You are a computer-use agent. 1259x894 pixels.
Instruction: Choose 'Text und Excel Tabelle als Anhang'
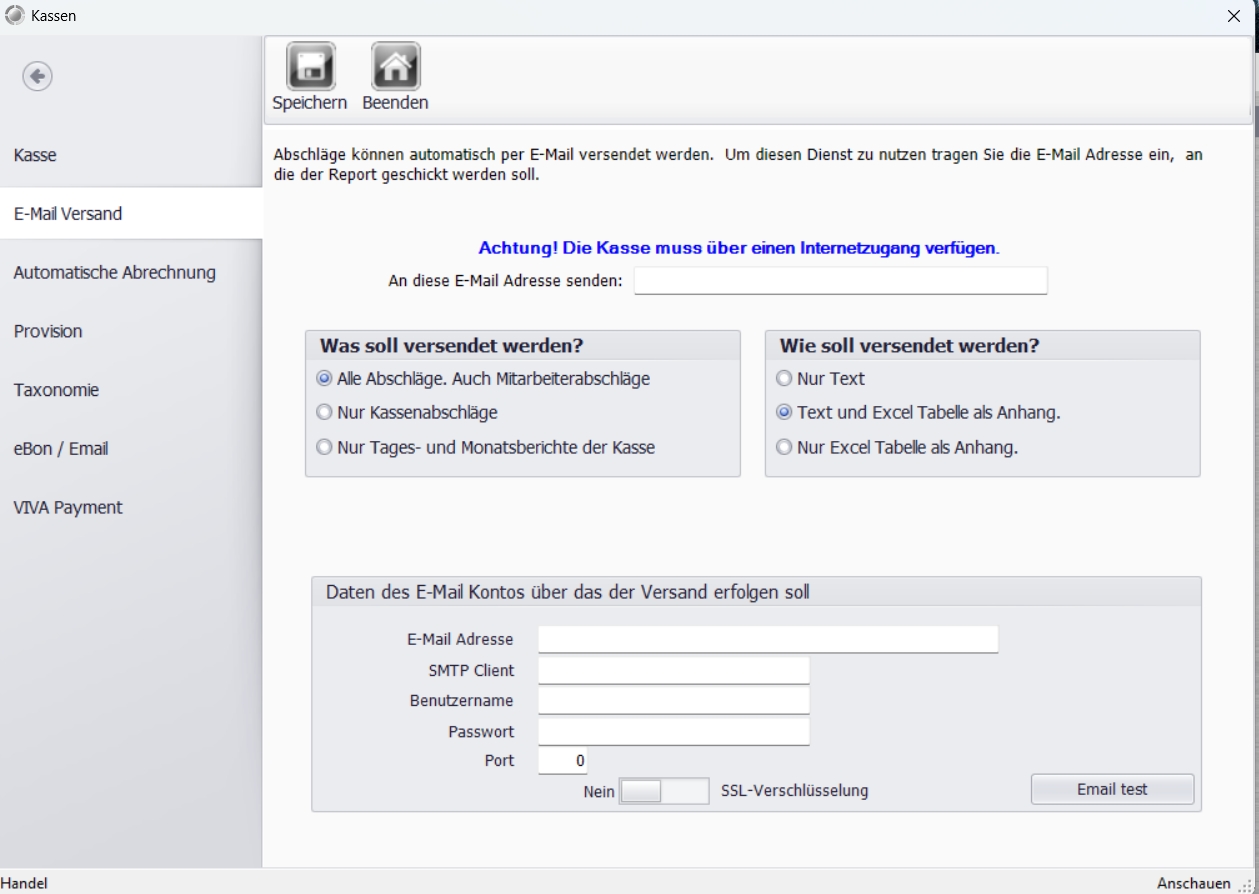pos(784,412)
